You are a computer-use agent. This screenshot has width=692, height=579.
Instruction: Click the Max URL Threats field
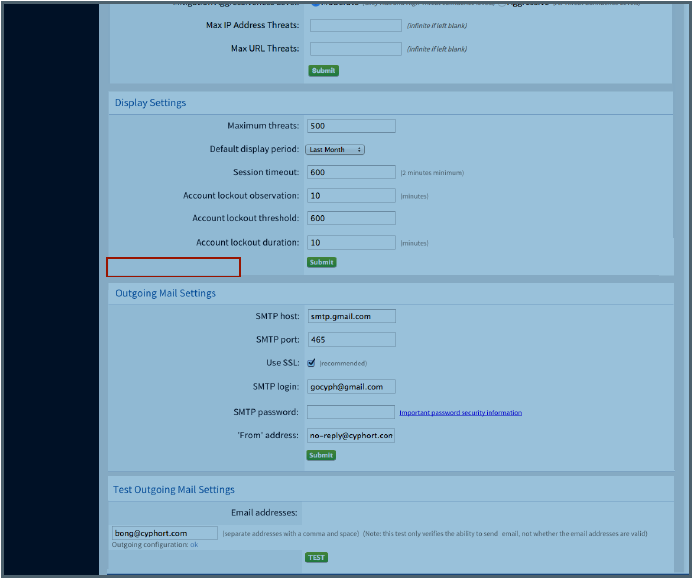coord(356,49)
